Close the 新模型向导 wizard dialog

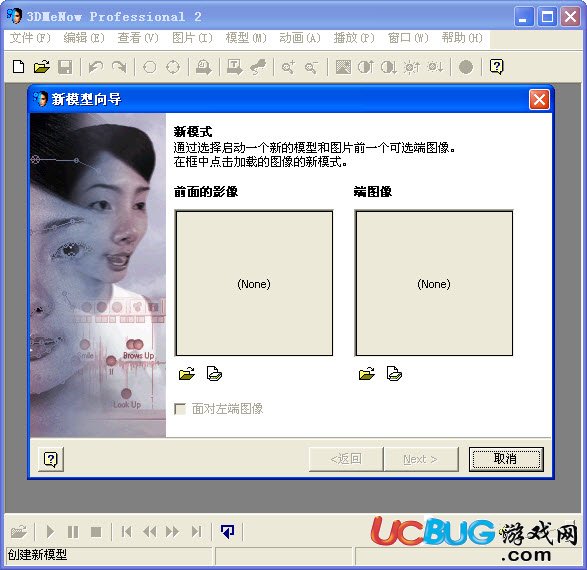[539, 100]
